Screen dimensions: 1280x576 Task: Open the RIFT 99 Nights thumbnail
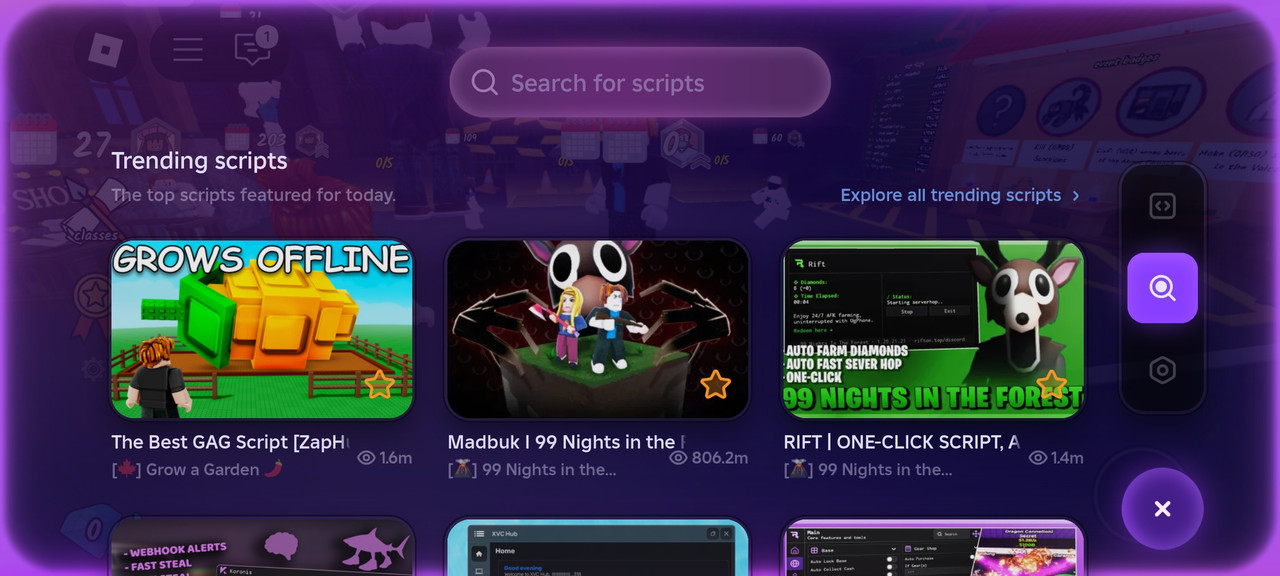(934, 329)
